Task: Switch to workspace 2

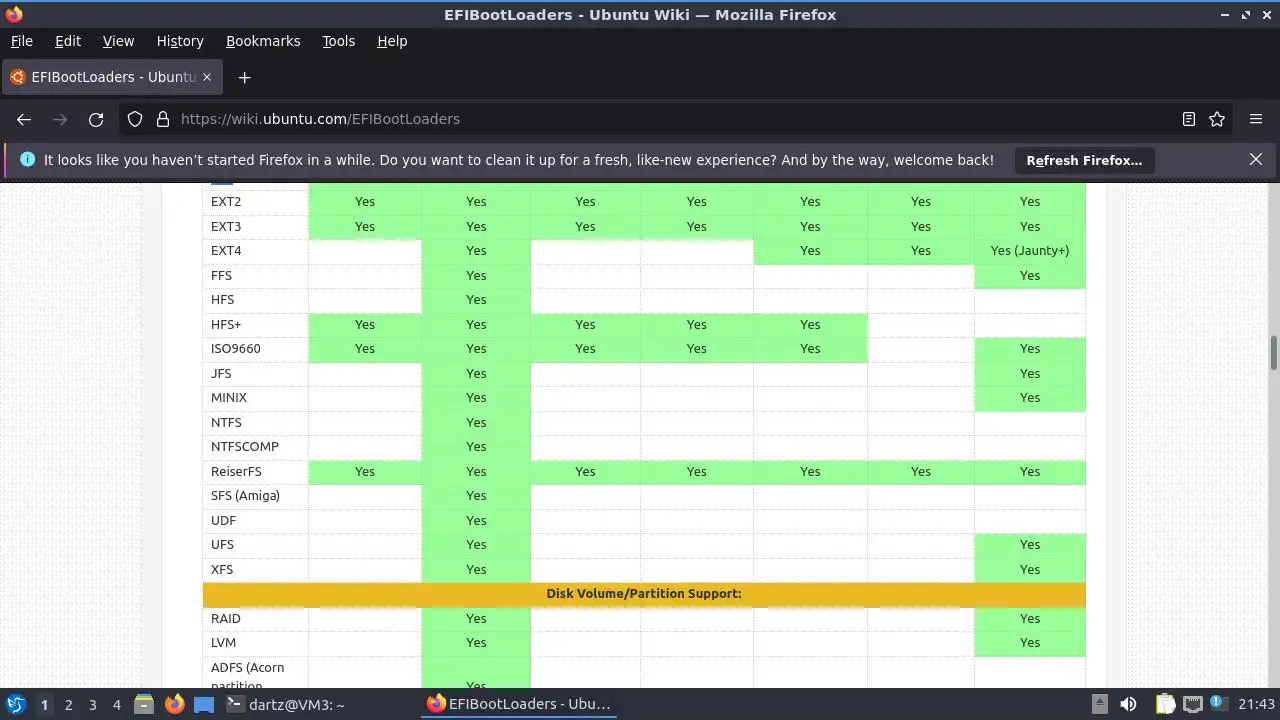Action: [x=68, y=705]
